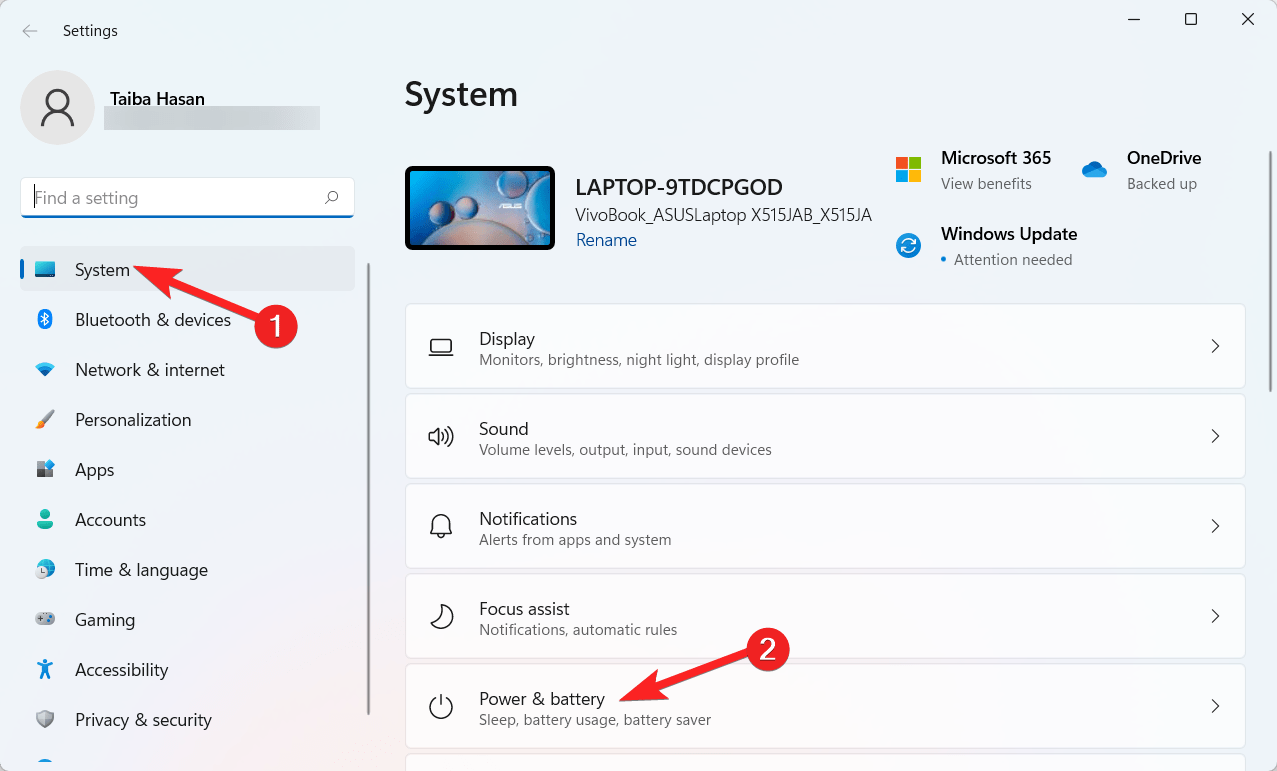This screenshot has height=771, width=1277.
Task: Open Microsoft 365 View benefits
Action: click(x=986, y=184)
